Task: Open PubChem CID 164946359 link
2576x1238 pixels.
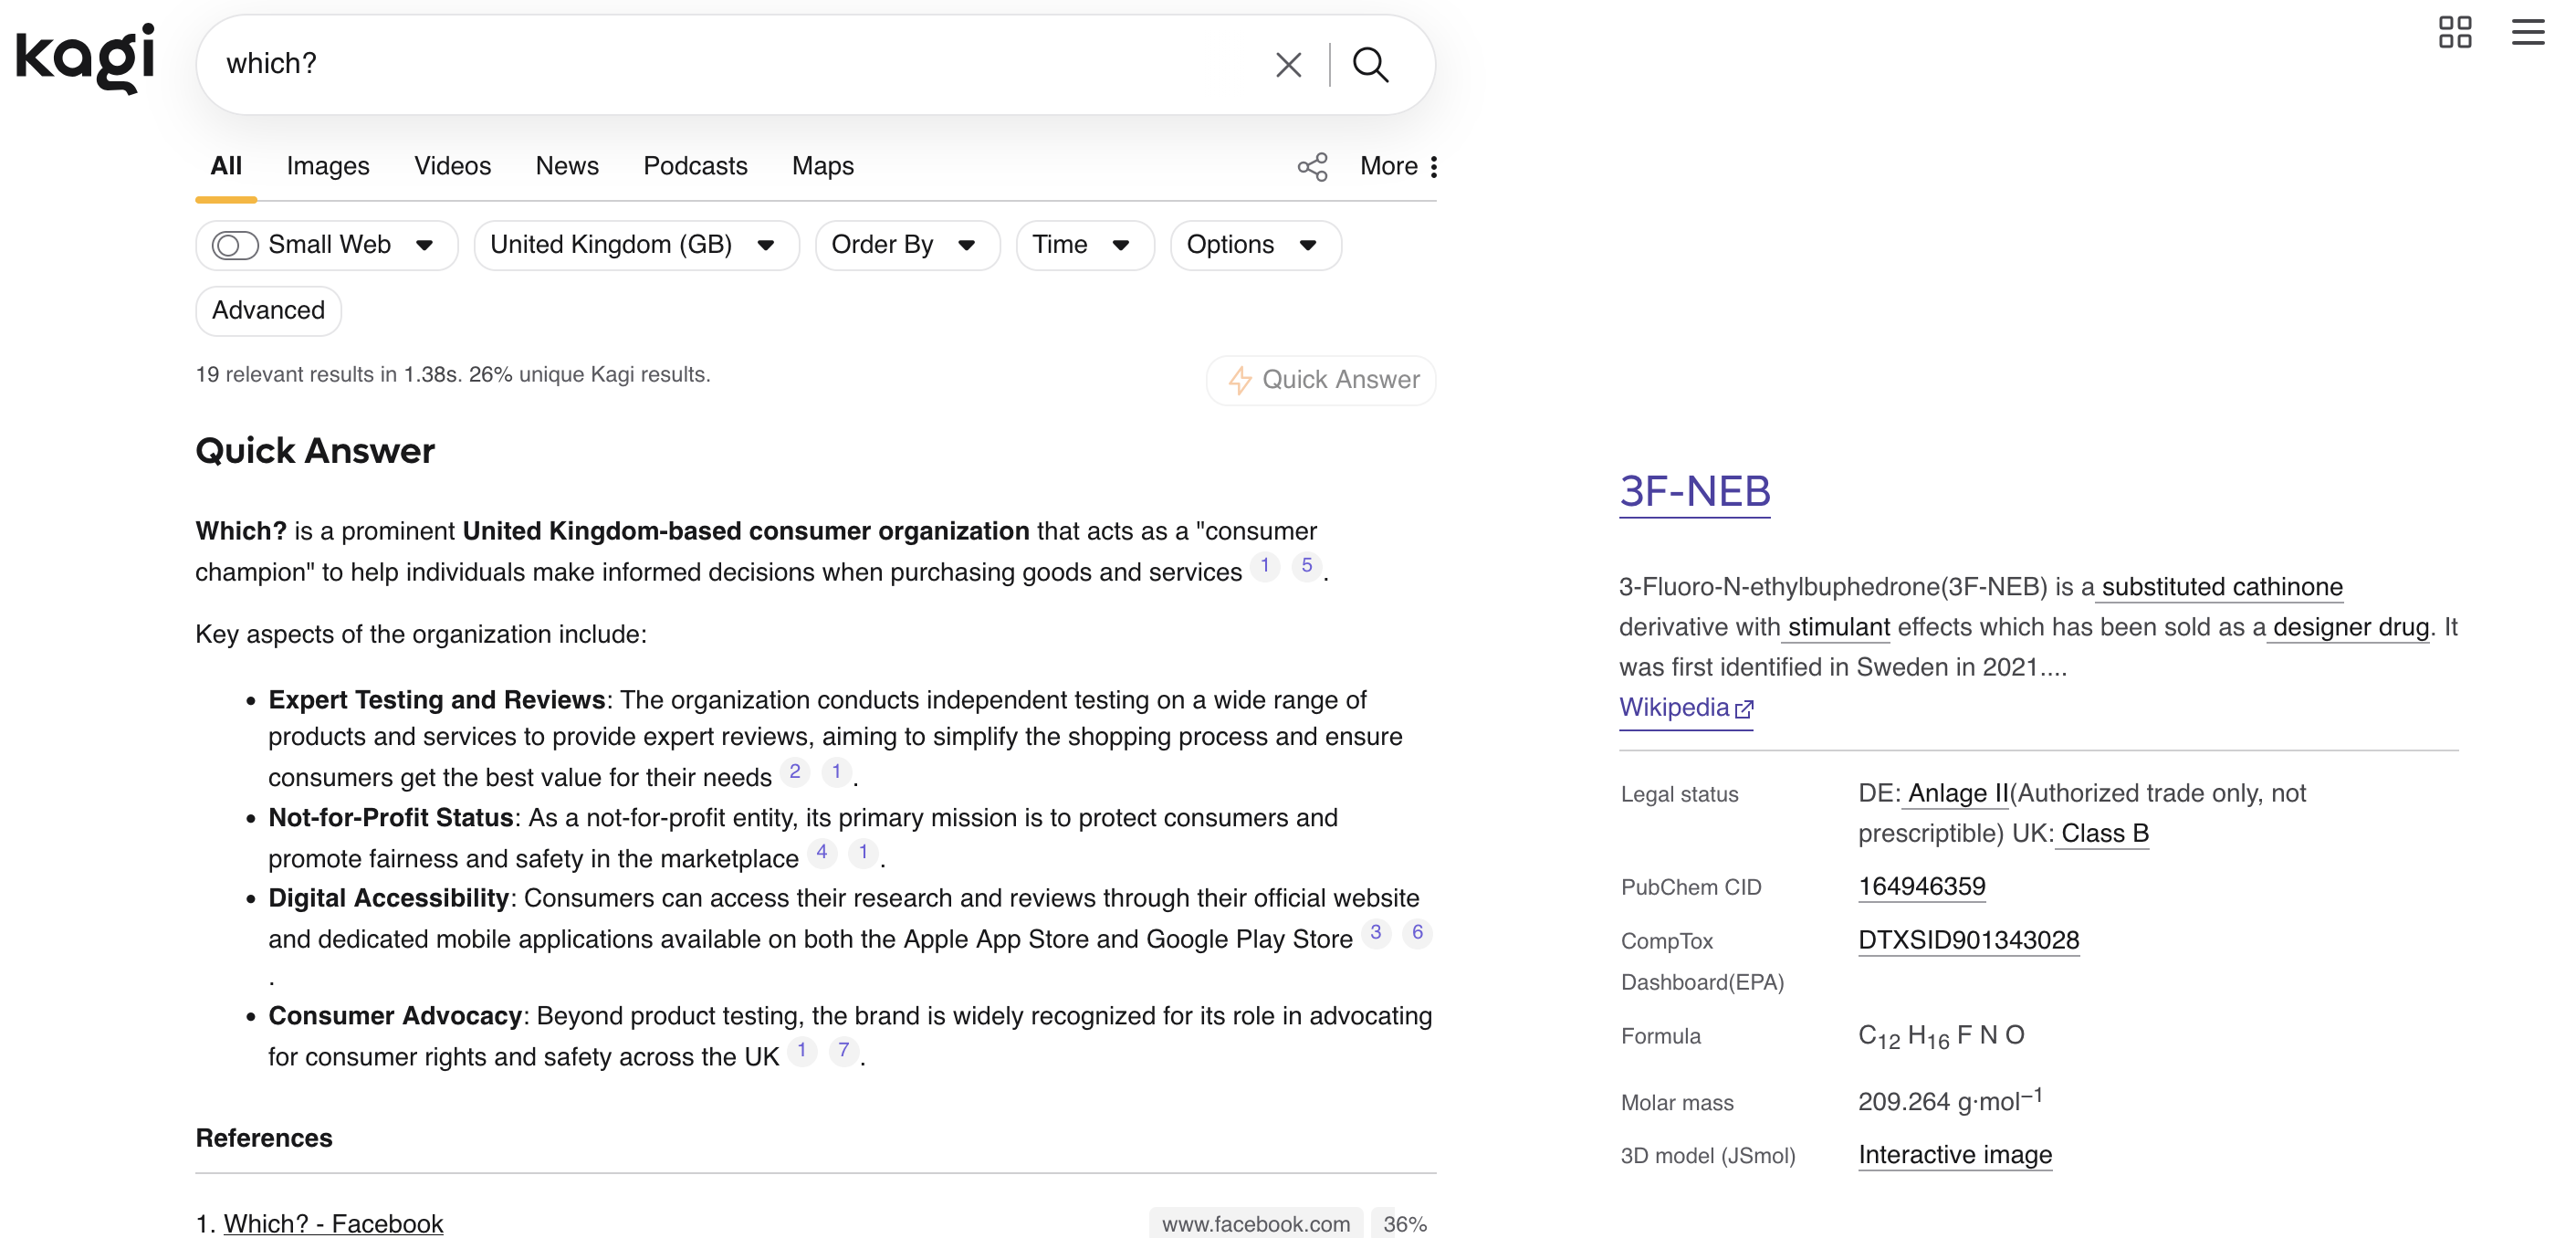Action: point(1921,887)
